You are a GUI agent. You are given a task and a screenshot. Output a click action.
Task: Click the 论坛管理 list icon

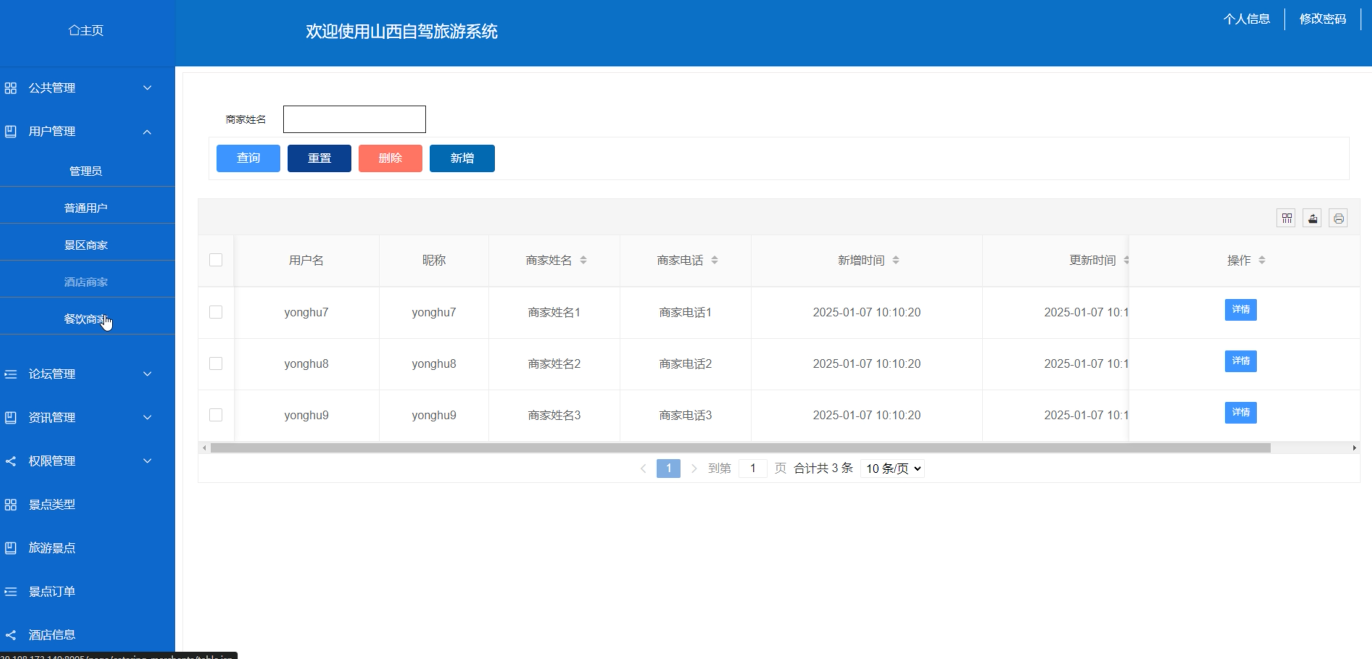(x=11, y=374)
